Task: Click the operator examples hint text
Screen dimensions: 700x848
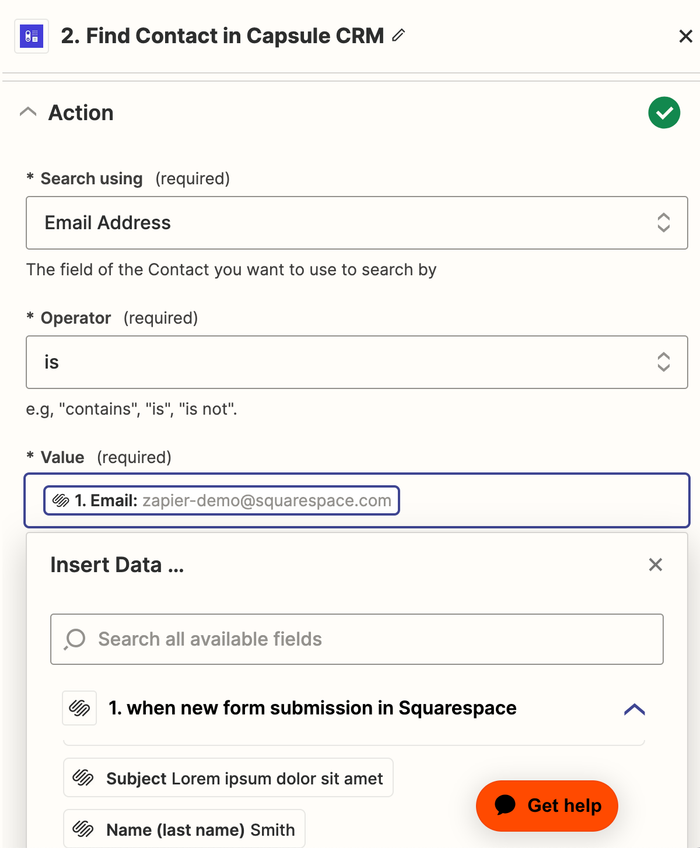Action: coord(131,409)
